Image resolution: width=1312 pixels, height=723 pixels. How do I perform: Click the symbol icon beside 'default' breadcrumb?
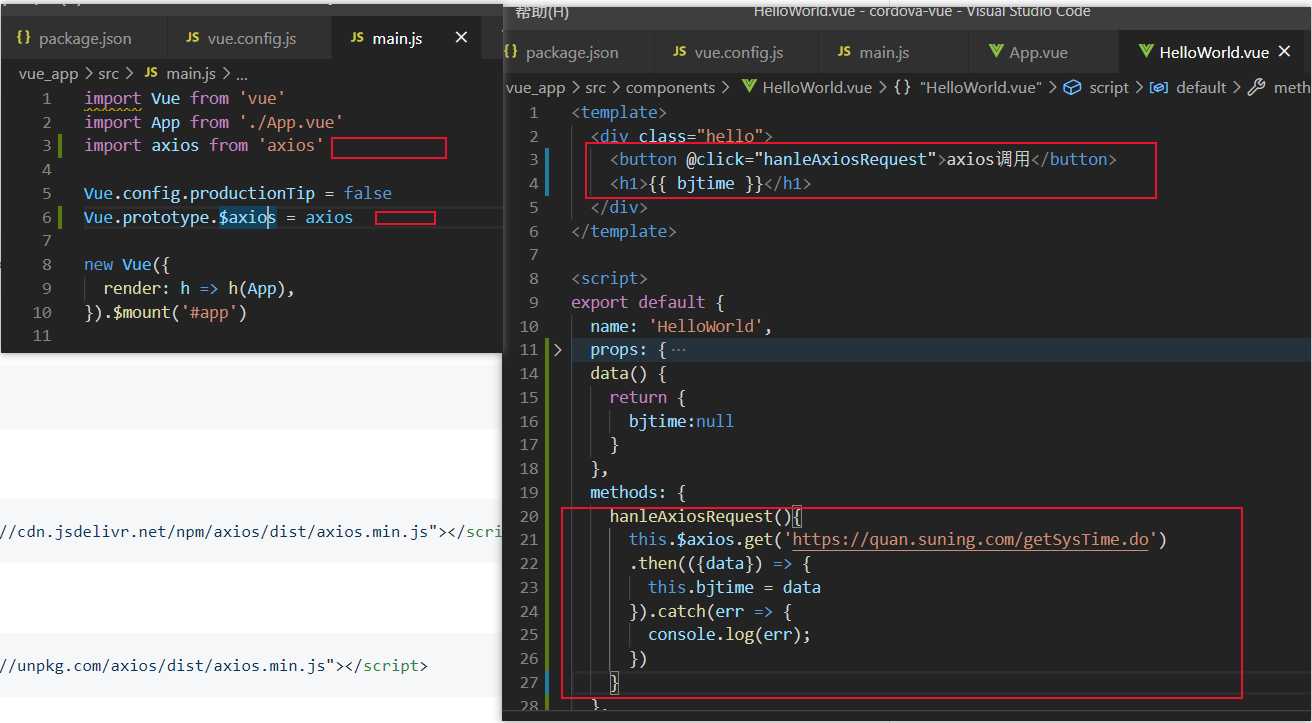point(1159,88)
